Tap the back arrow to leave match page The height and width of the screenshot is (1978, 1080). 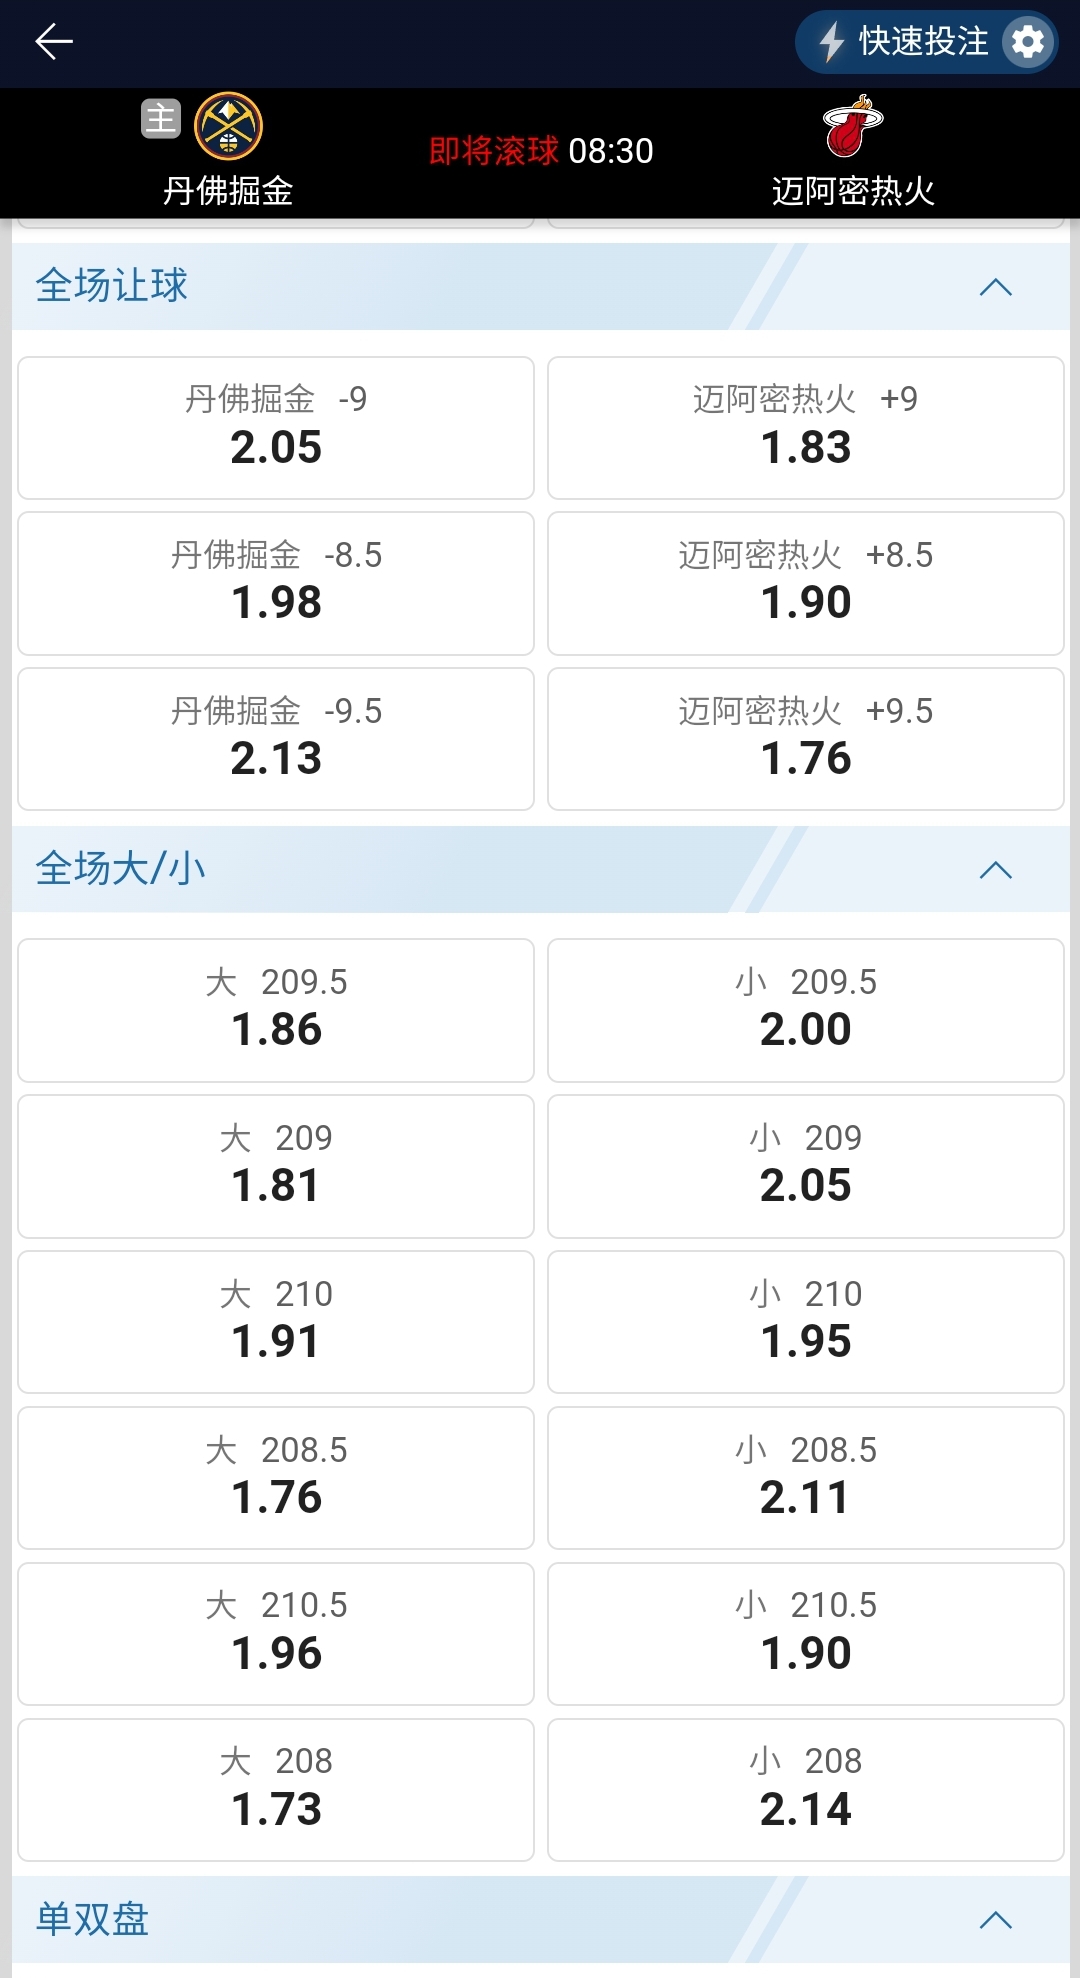tap(55, 43)
